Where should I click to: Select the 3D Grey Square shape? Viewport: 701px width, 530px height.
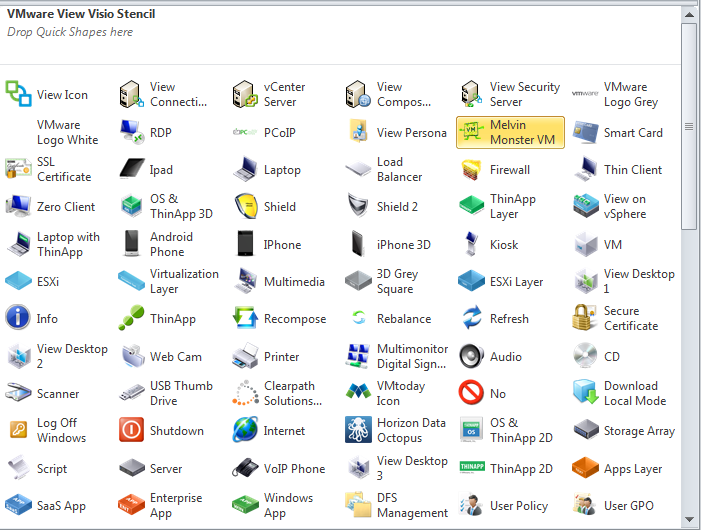[x=359, y=281]
